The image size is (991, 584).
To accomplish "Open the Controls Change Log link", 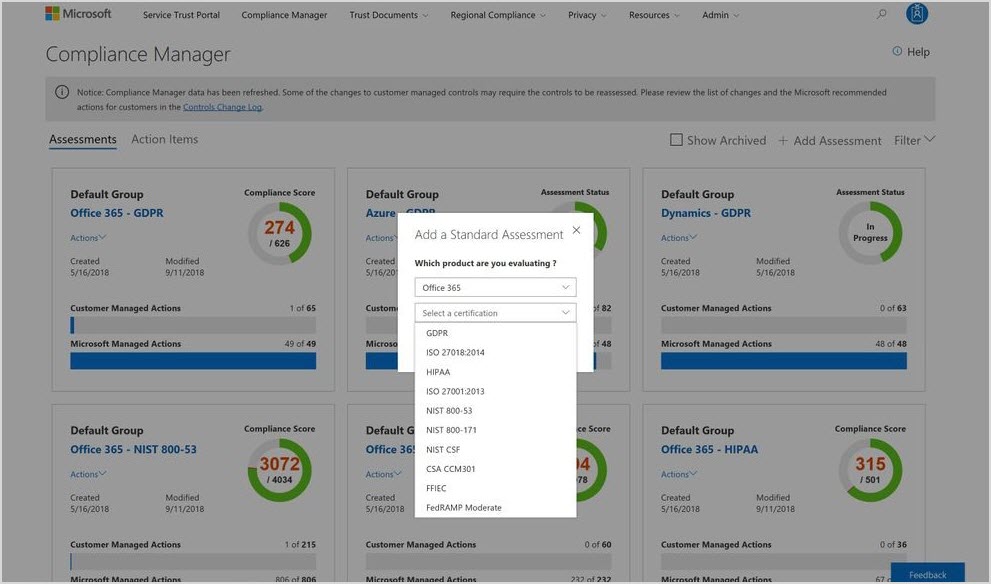I will [224, 106].
